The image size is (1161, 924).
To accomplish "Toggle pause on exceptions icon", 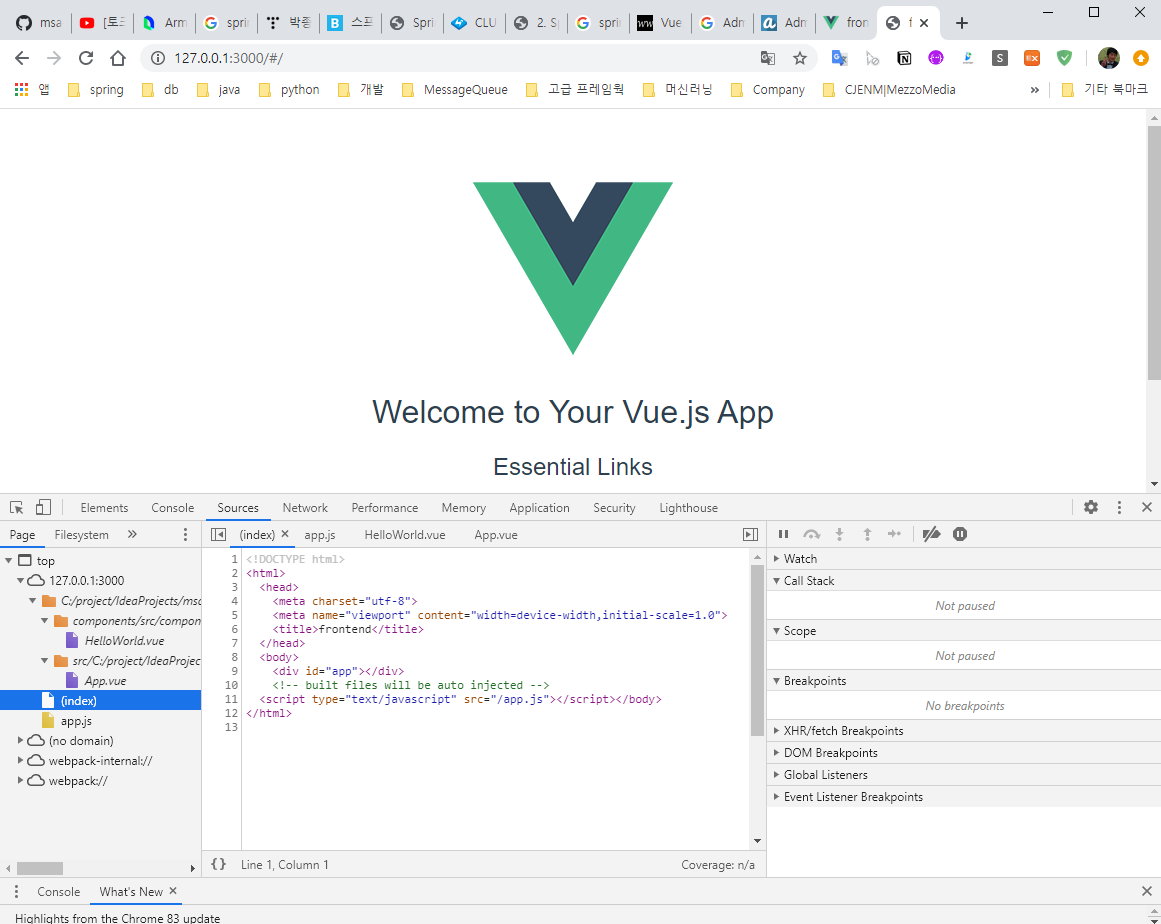I will click(x=960, y=534).
